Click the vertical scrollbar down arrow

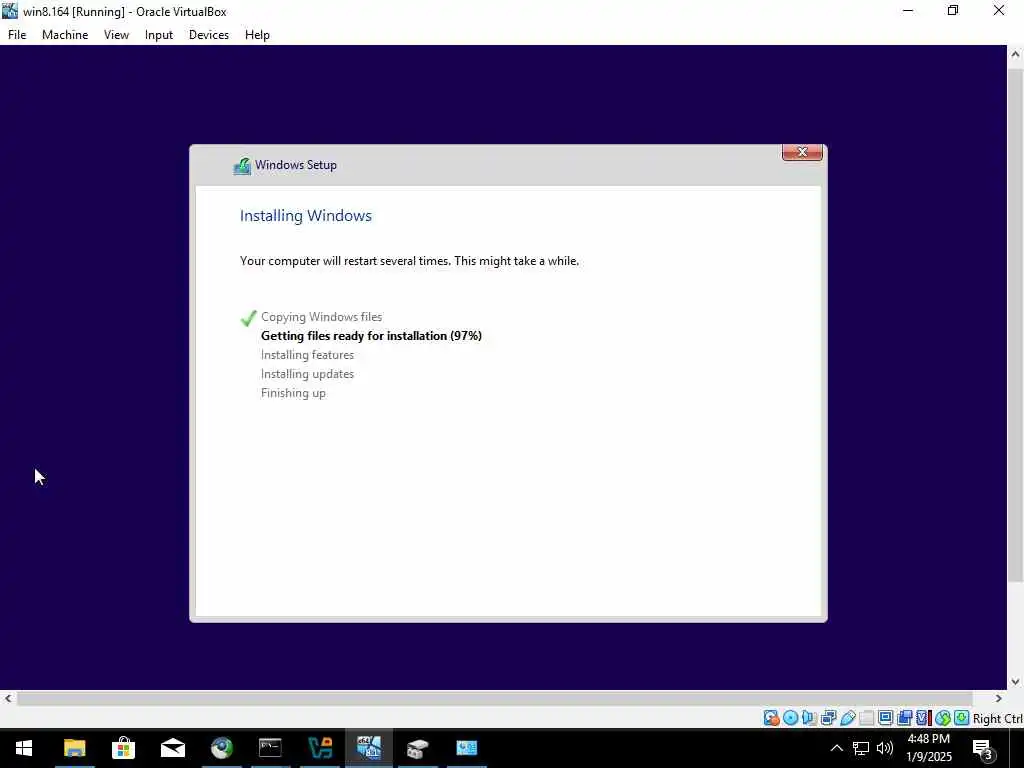coord(1015,681)
